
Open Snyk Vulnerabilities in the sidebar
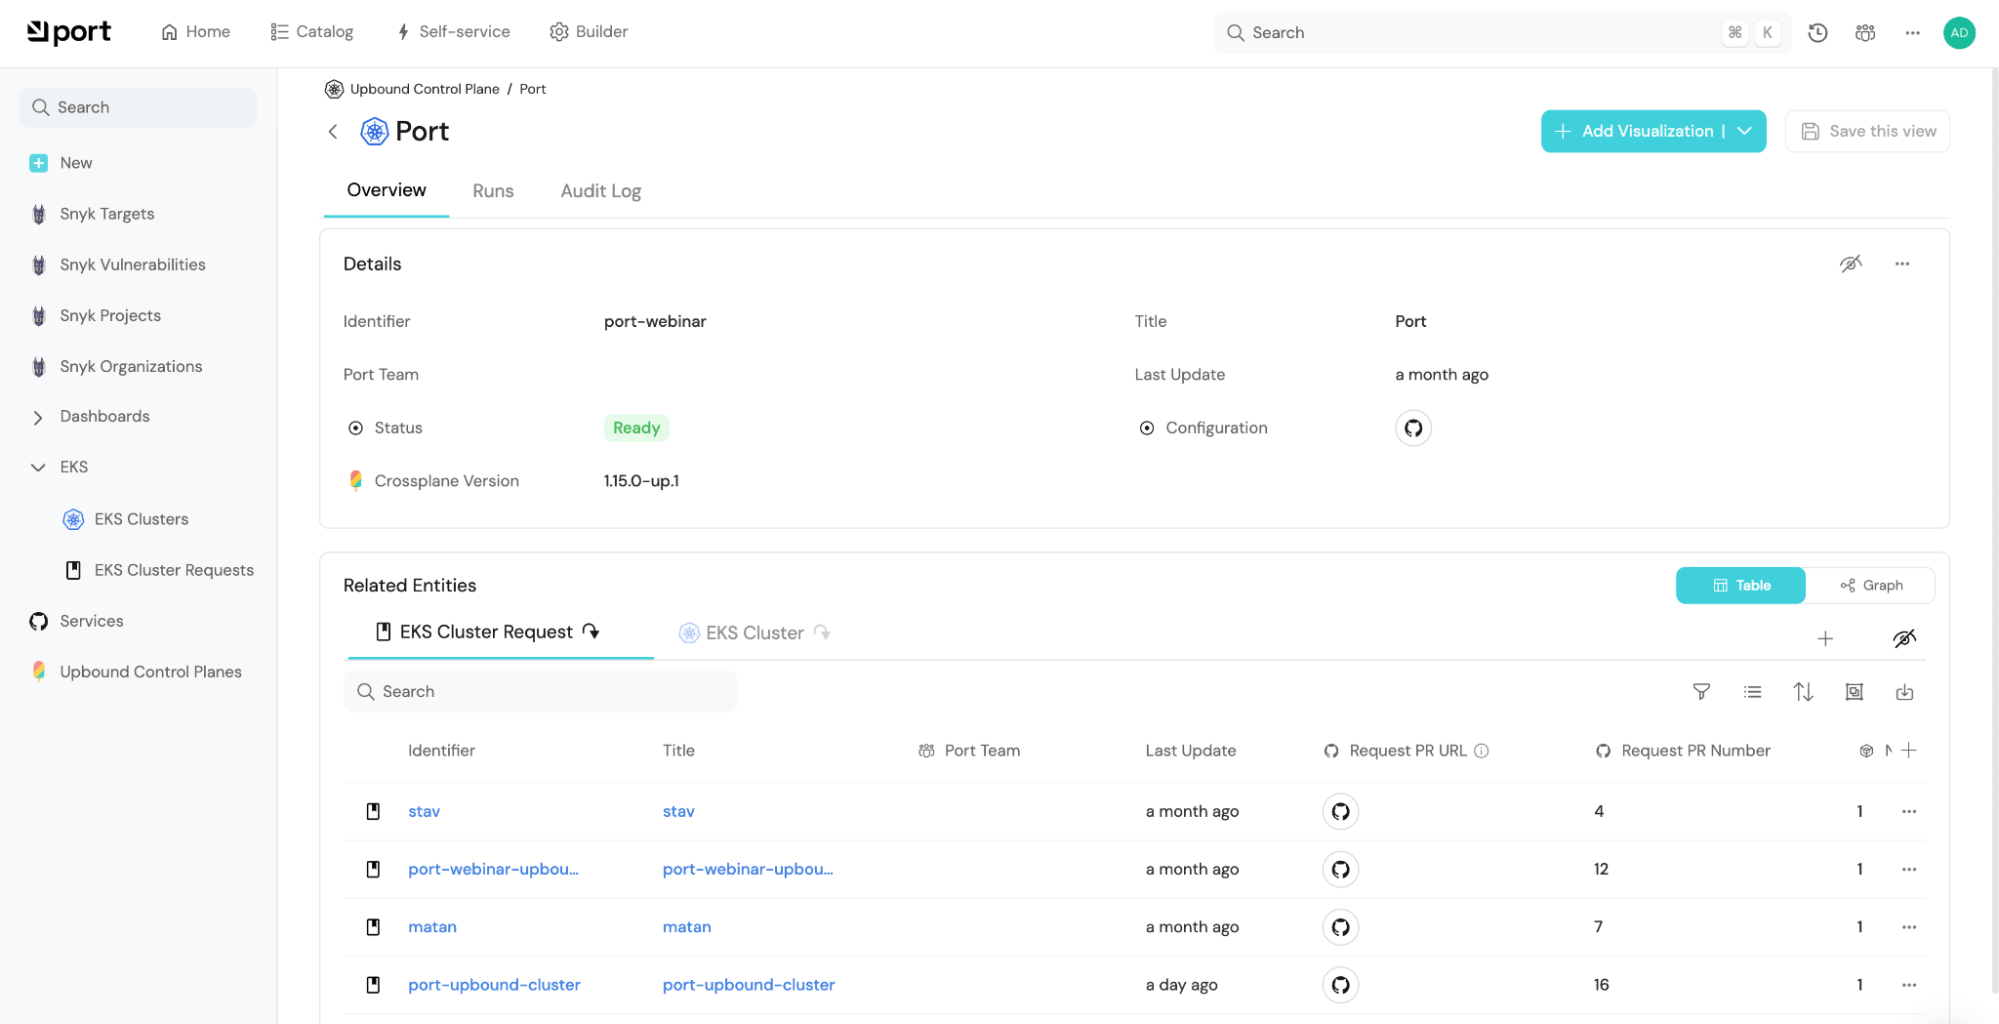coord(132,265)
